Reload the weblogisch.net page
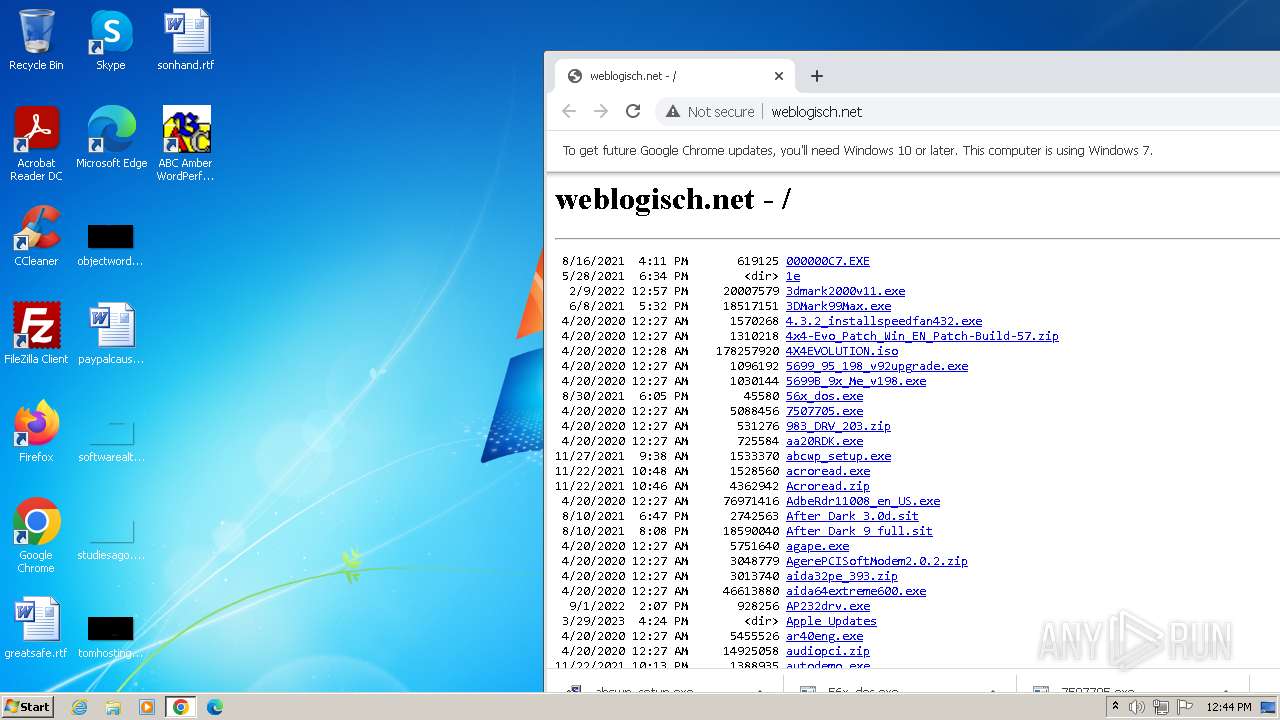Viewport: 1280px width, 720px height. (x=633, y=111)
